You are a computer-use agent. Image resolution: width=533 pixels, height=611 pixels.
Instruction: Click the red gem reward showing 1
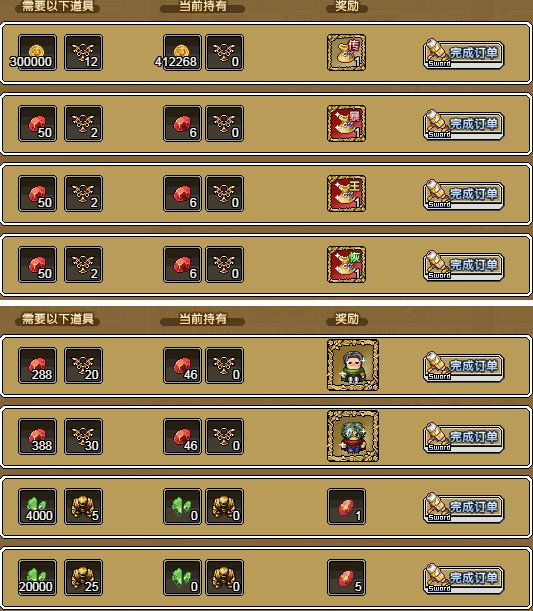tap(346, 507)
